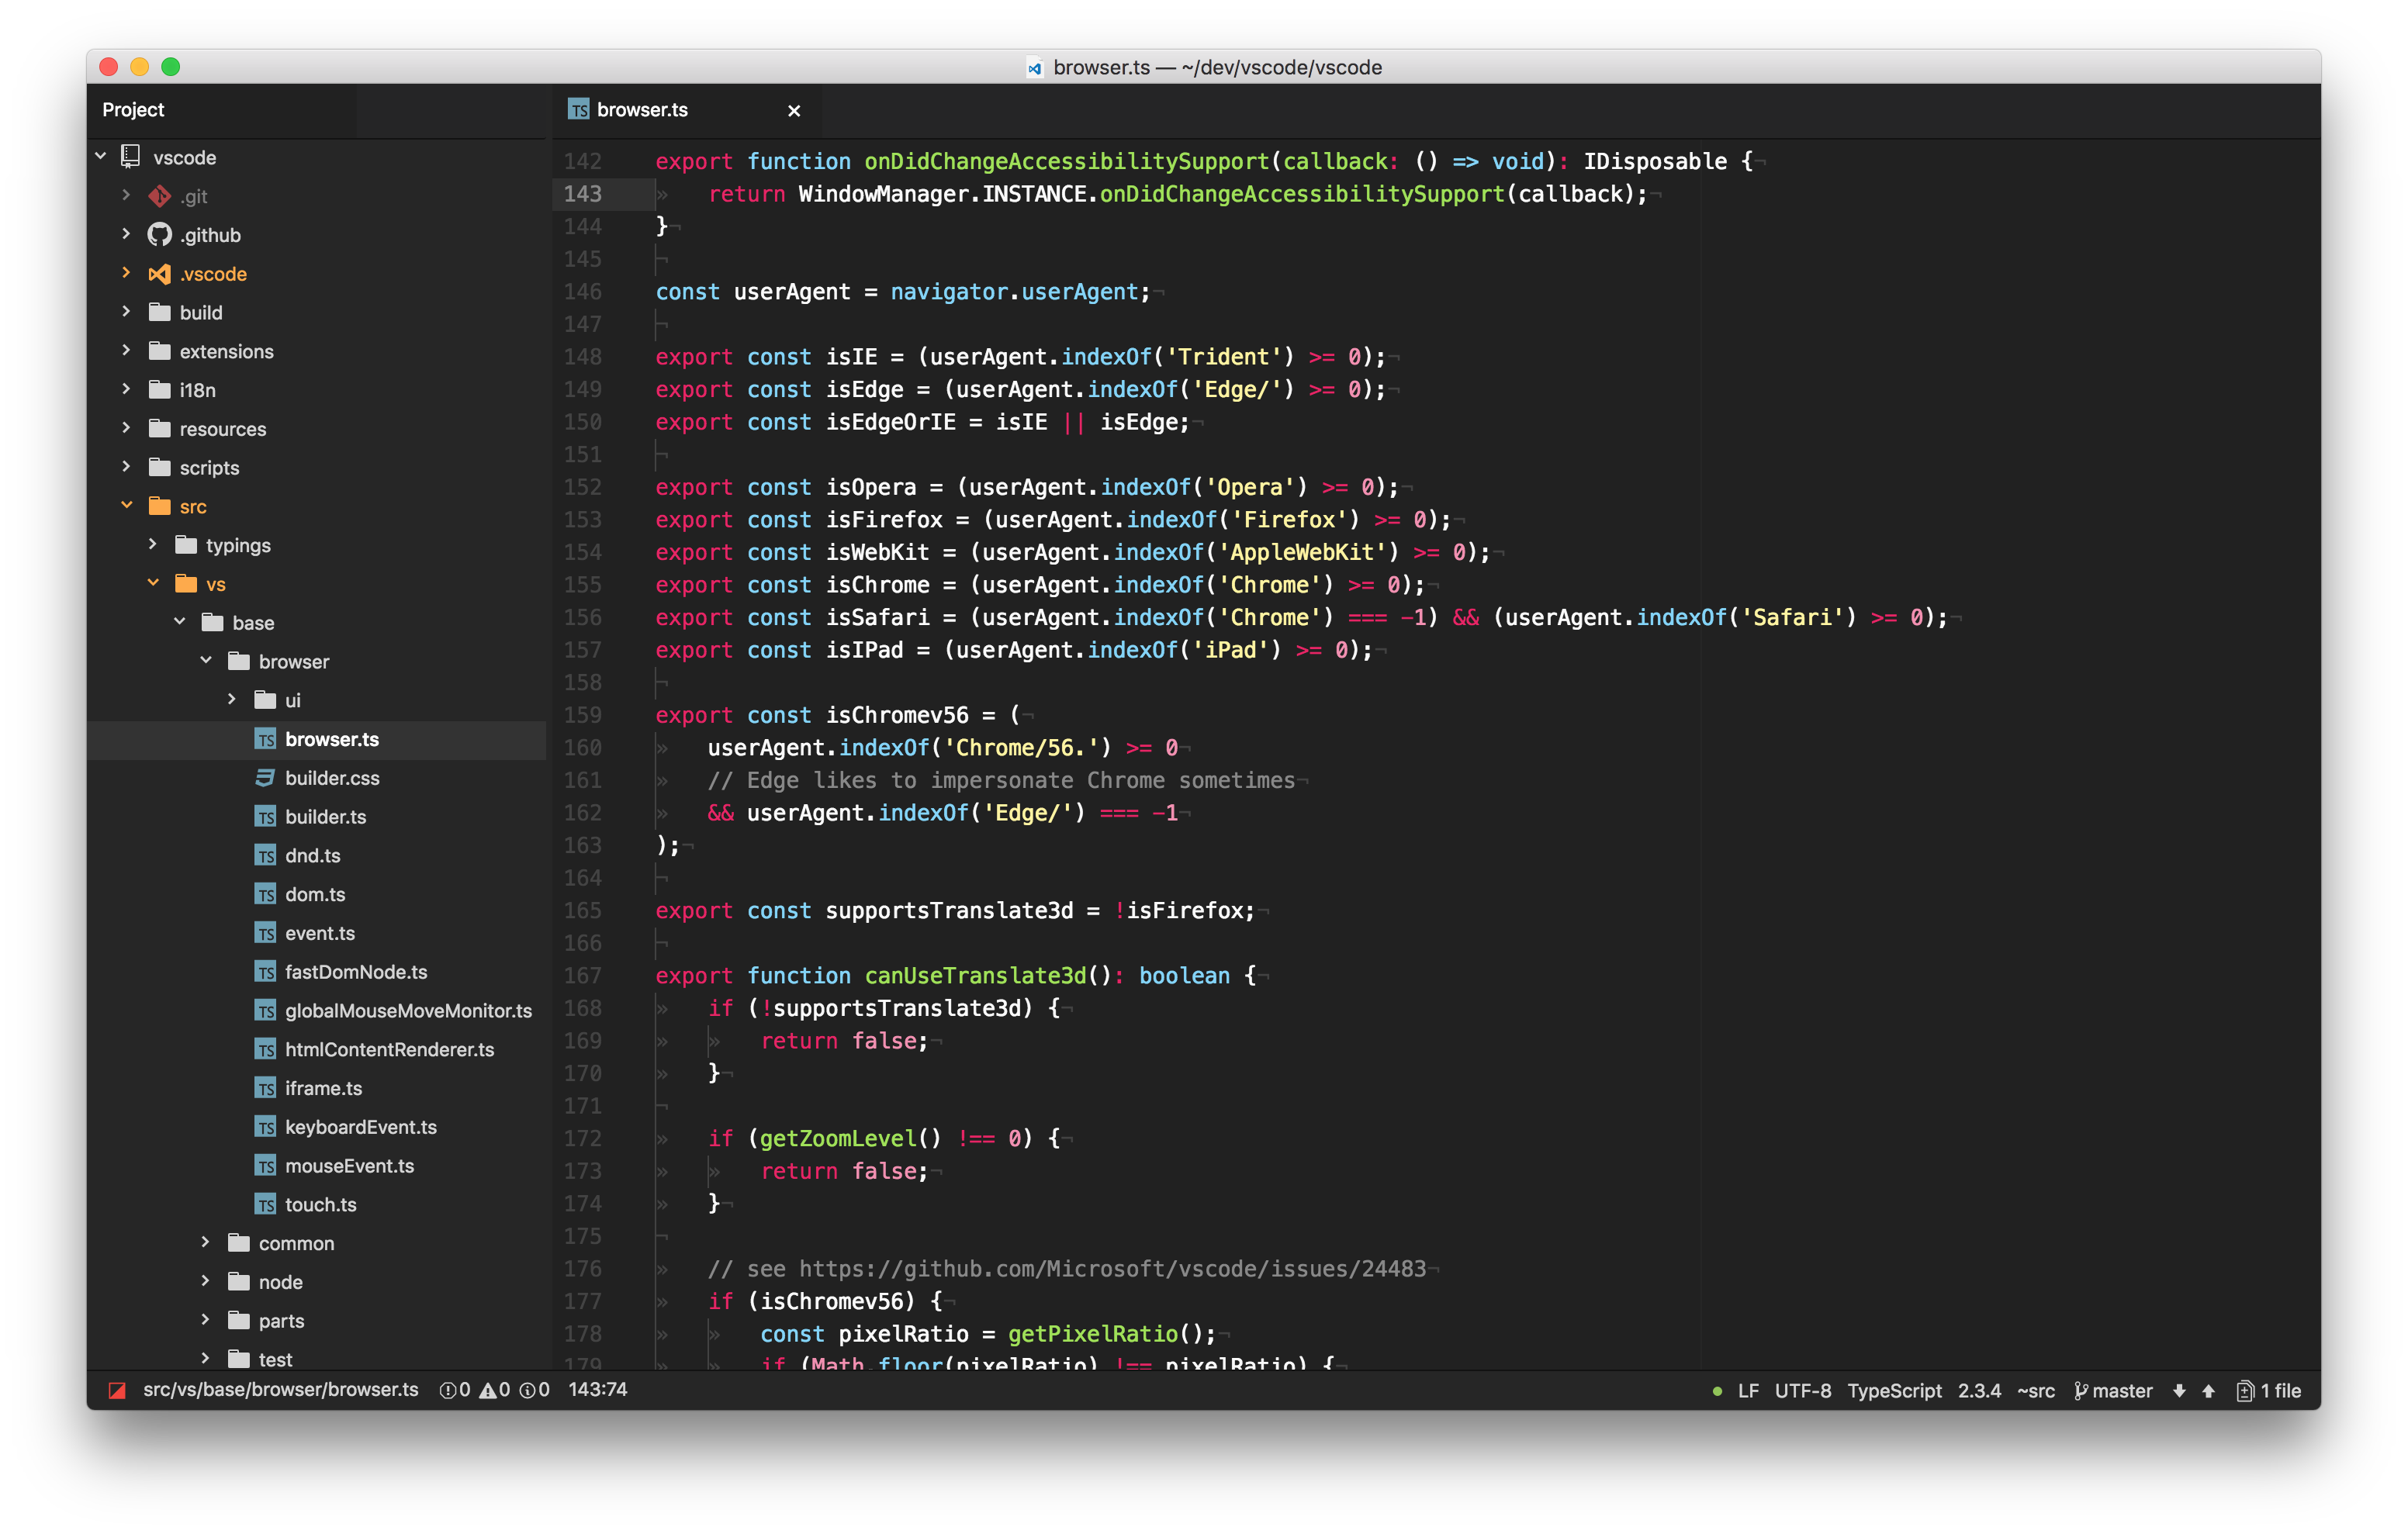Expand the extensions folder chevron
This screenshot has width=2408, height=1534.
click(126, 351)
